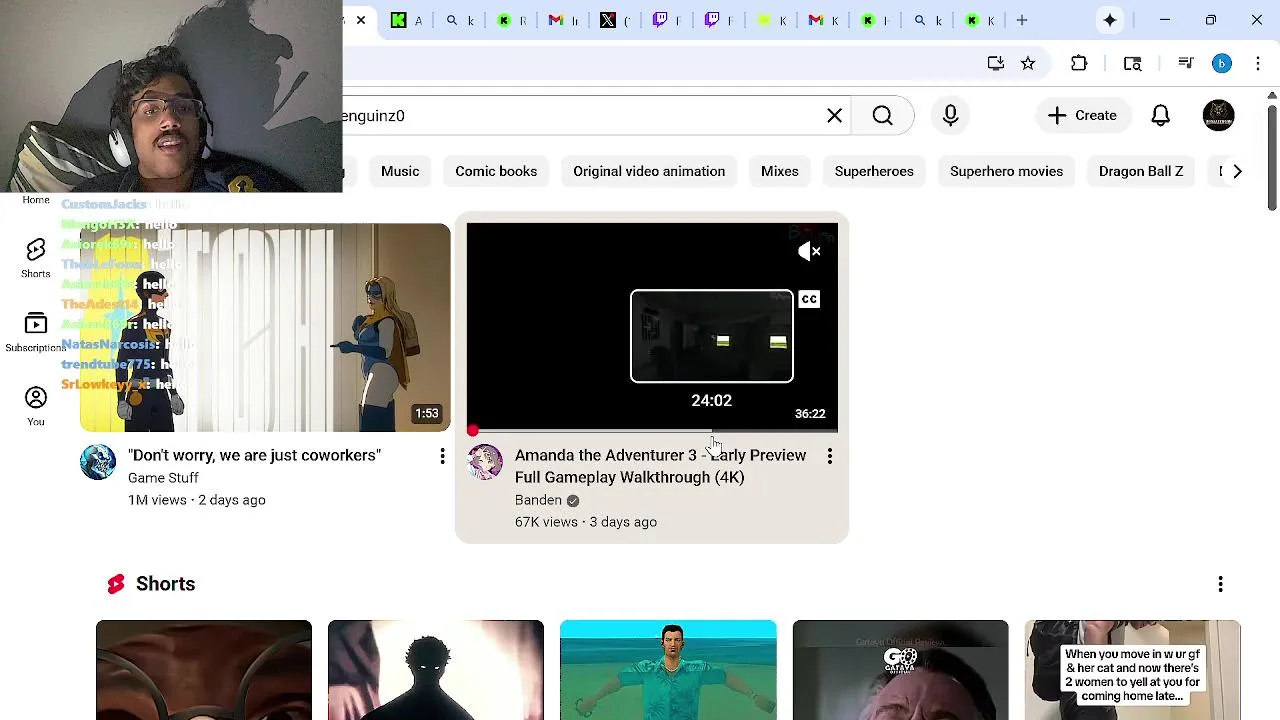Start voice search with the microphone
The width and height of the screenshot is (1280, 720).
(950, 115)
